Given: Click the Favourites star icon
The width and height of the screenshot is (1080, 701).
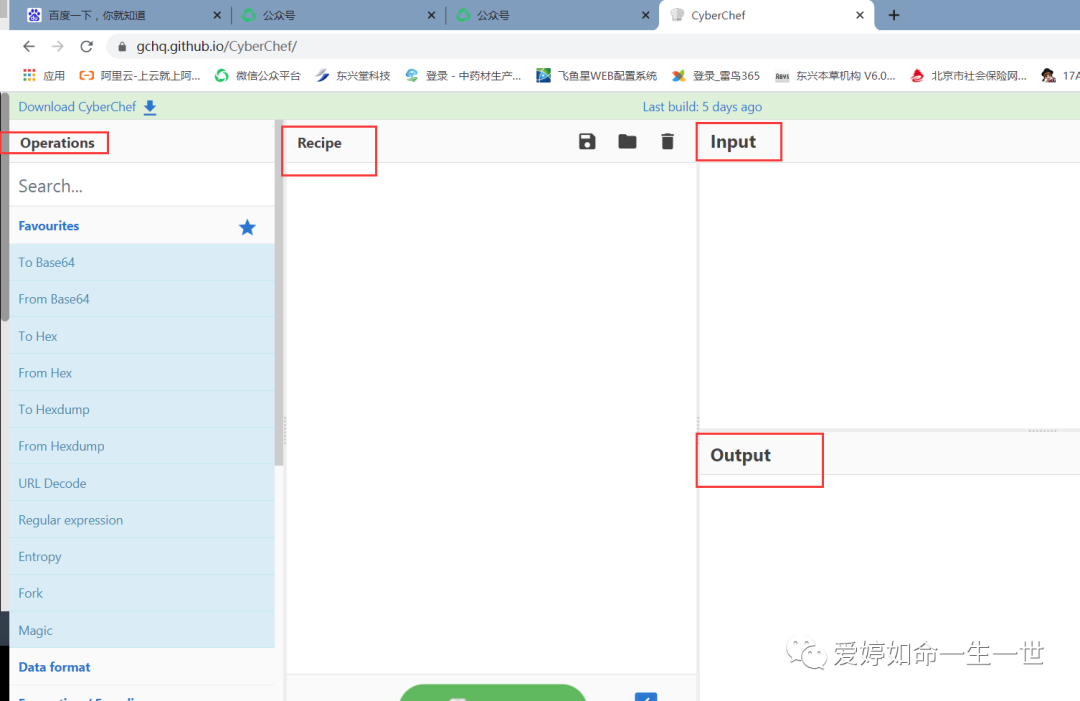Looking at the screenshot, I should point(247,227).
